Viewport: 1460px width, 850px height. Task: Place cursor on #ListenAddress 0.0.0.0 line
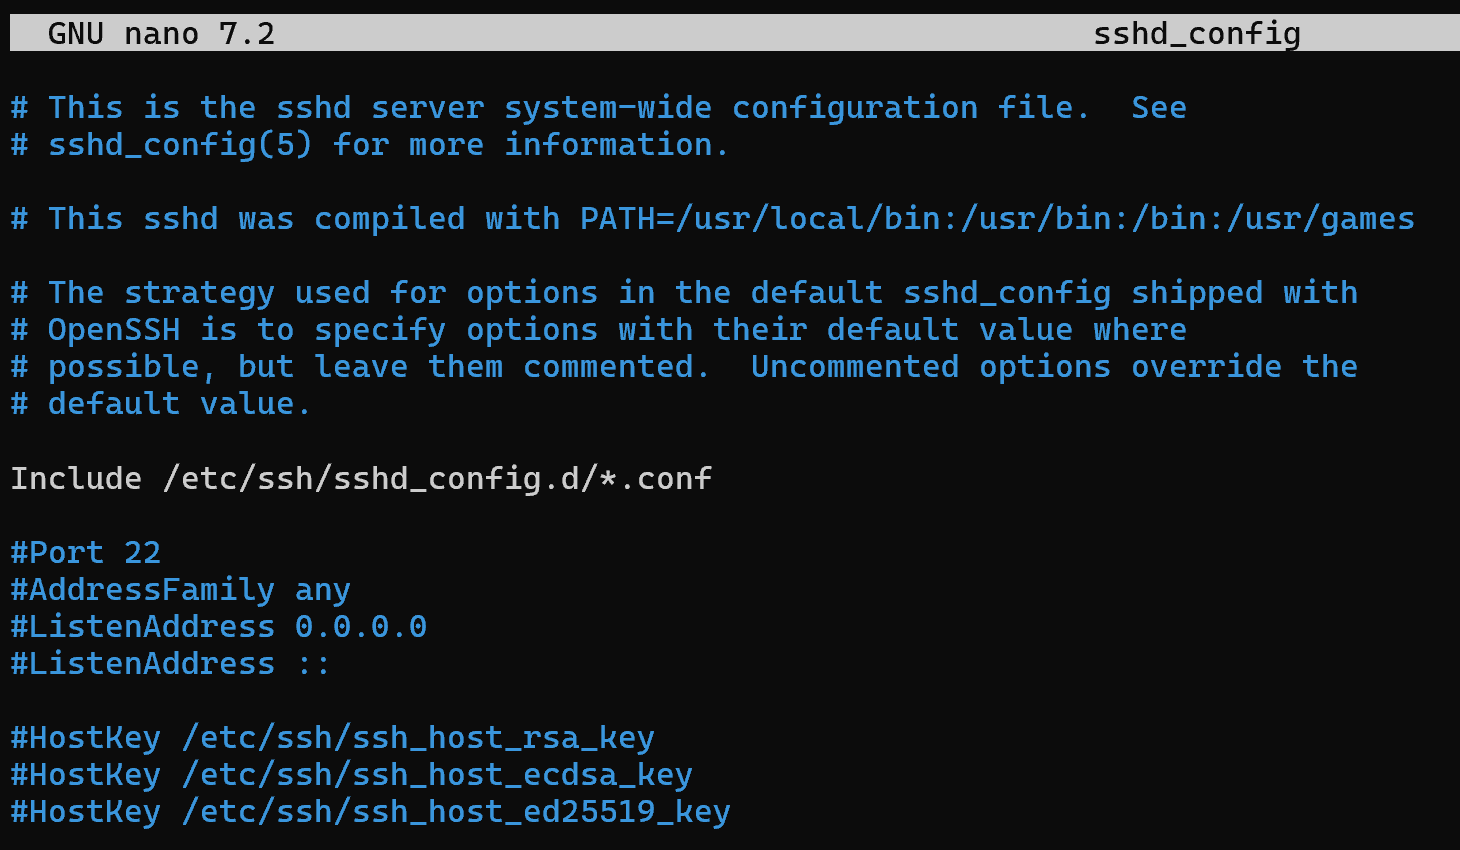pos(218,627)
